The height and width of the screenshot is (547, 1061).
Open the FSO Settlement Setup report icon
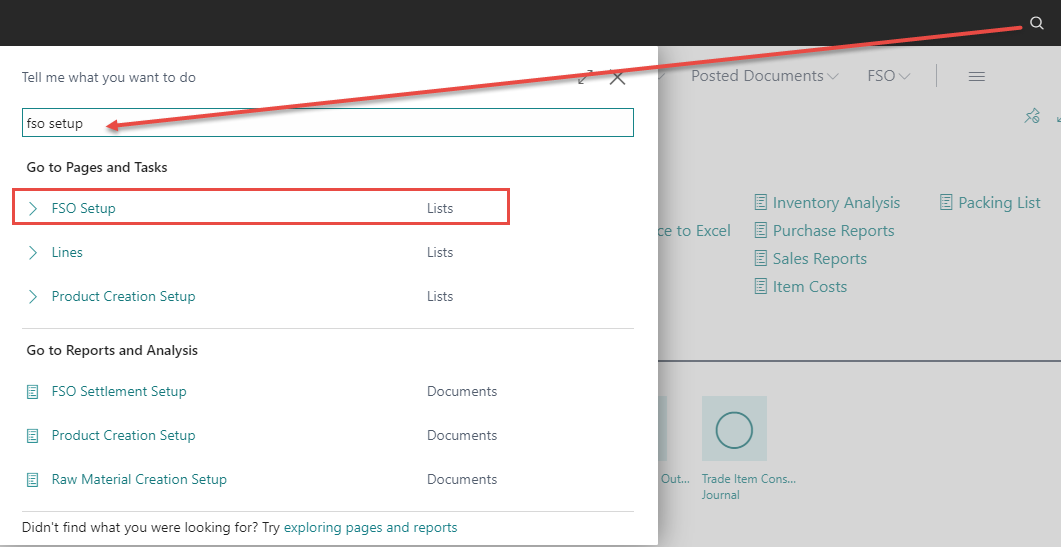pyautogui.click(x=33, y=391)
